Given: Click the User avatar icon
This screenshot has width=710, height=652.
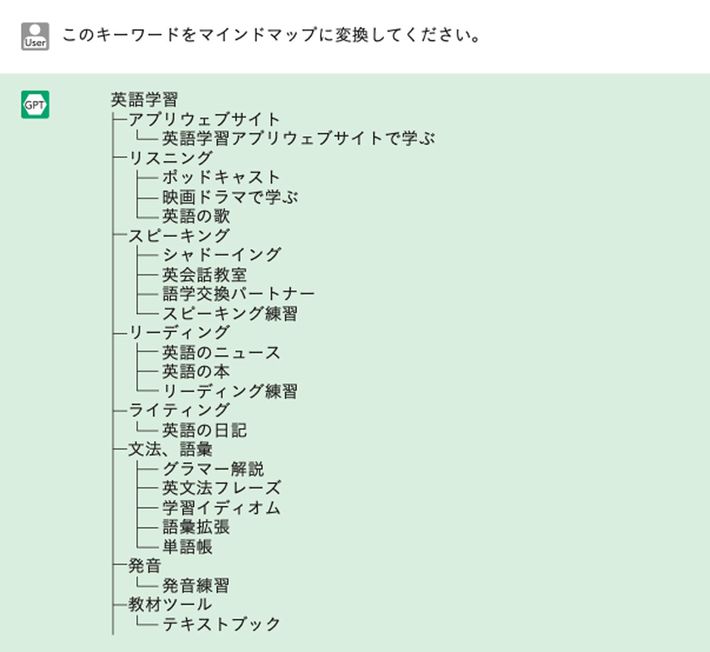Looking at the screenshot, I should pos(34,36).
